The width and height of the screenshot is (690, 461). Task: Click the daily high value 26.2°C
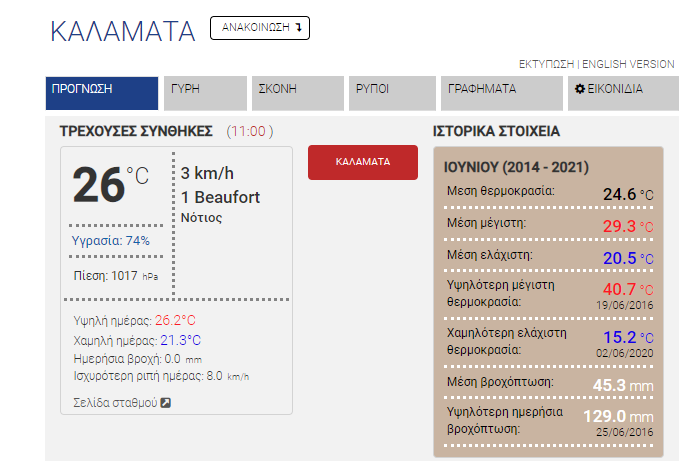point(175,320)
